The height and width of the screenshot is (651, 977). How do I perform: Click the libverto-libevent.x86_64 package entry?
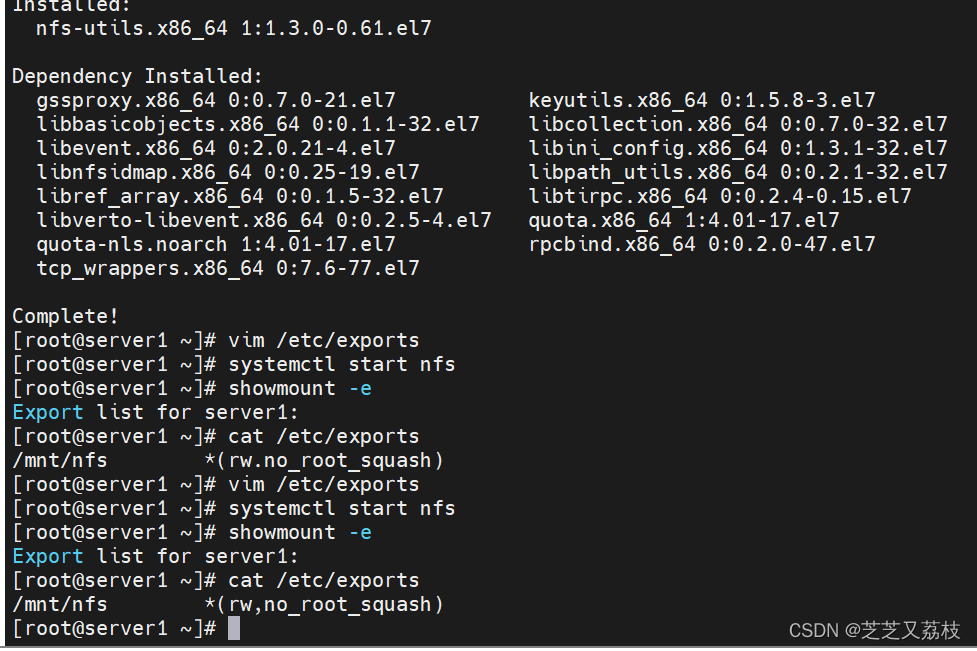pyautogui.click(x=264, y=220)
